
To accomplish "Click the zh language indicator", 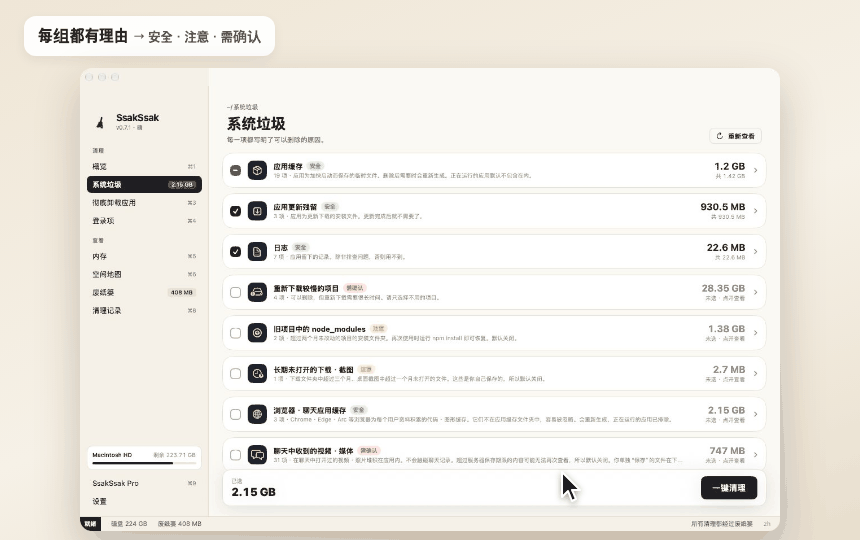I will click(x=767, y=524).
